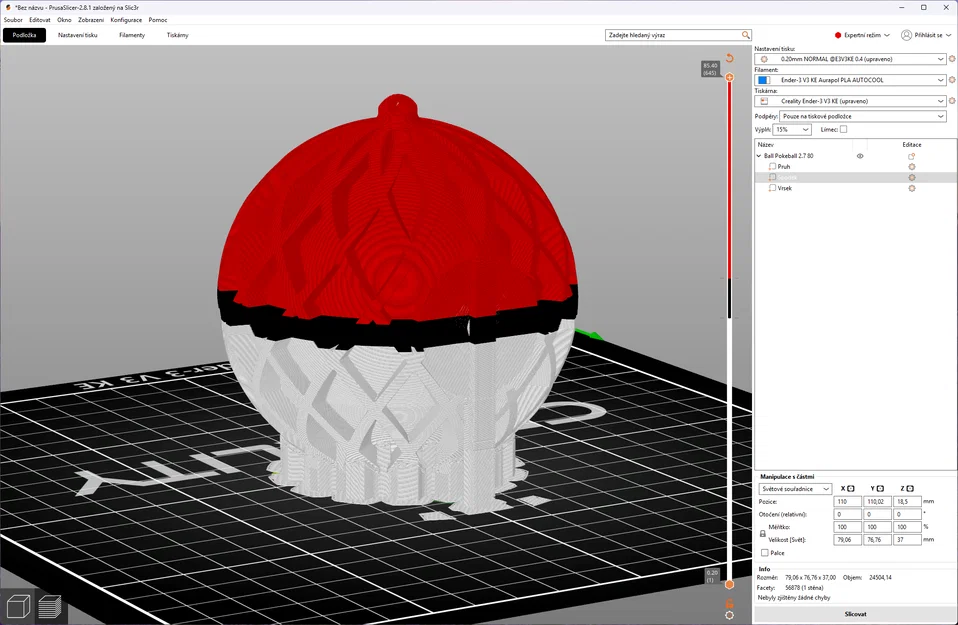Open print settings gear next to NORMAL profile

pos(952,59)
